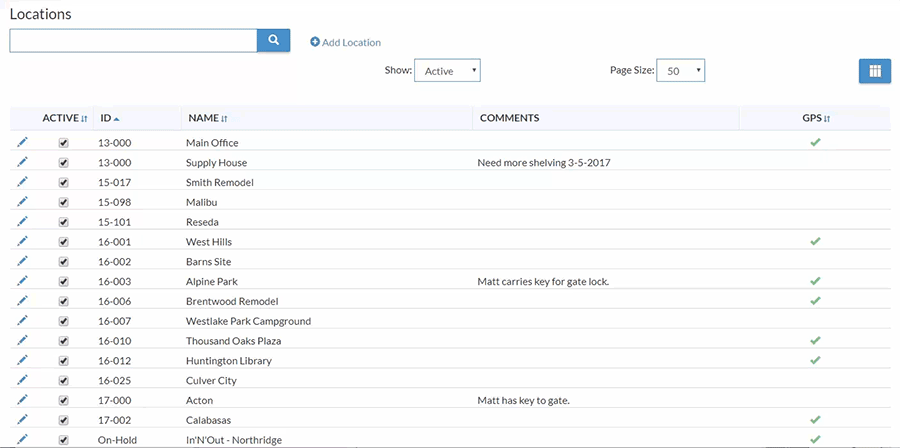This screenshot has width=900, height=448.
Task: Open the Show filter dropdown
Action: pyautogui.click(x=447, y=71)
